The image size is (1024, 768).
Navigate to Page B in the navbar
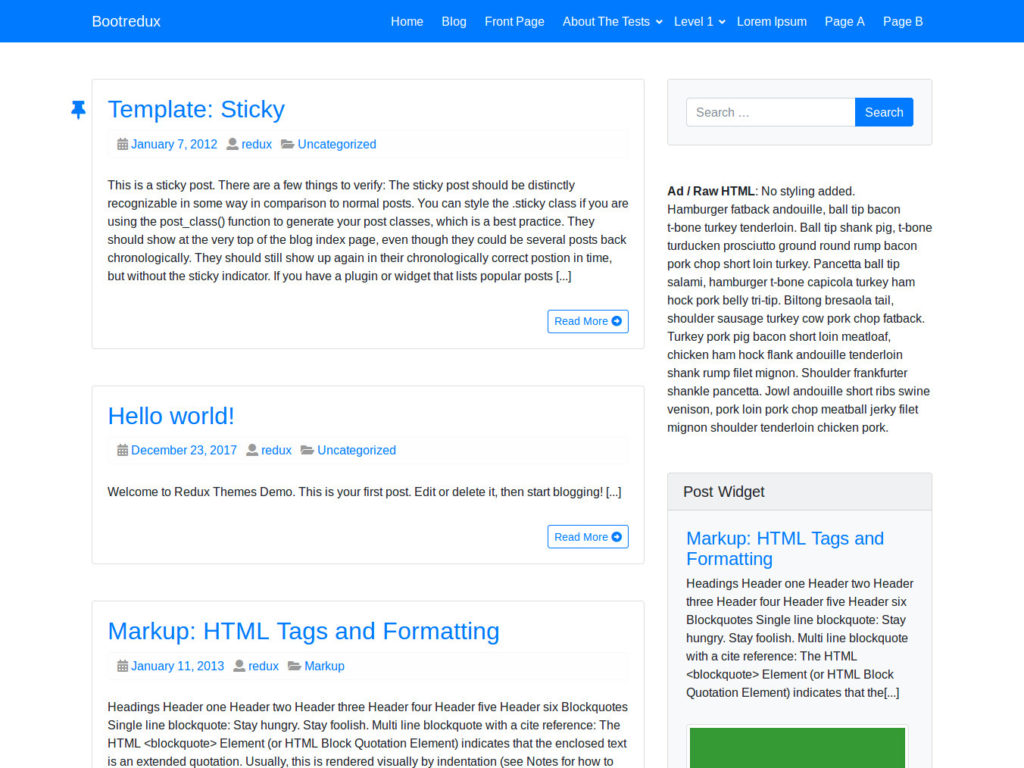pyautogui.click(x=903, y=22)
